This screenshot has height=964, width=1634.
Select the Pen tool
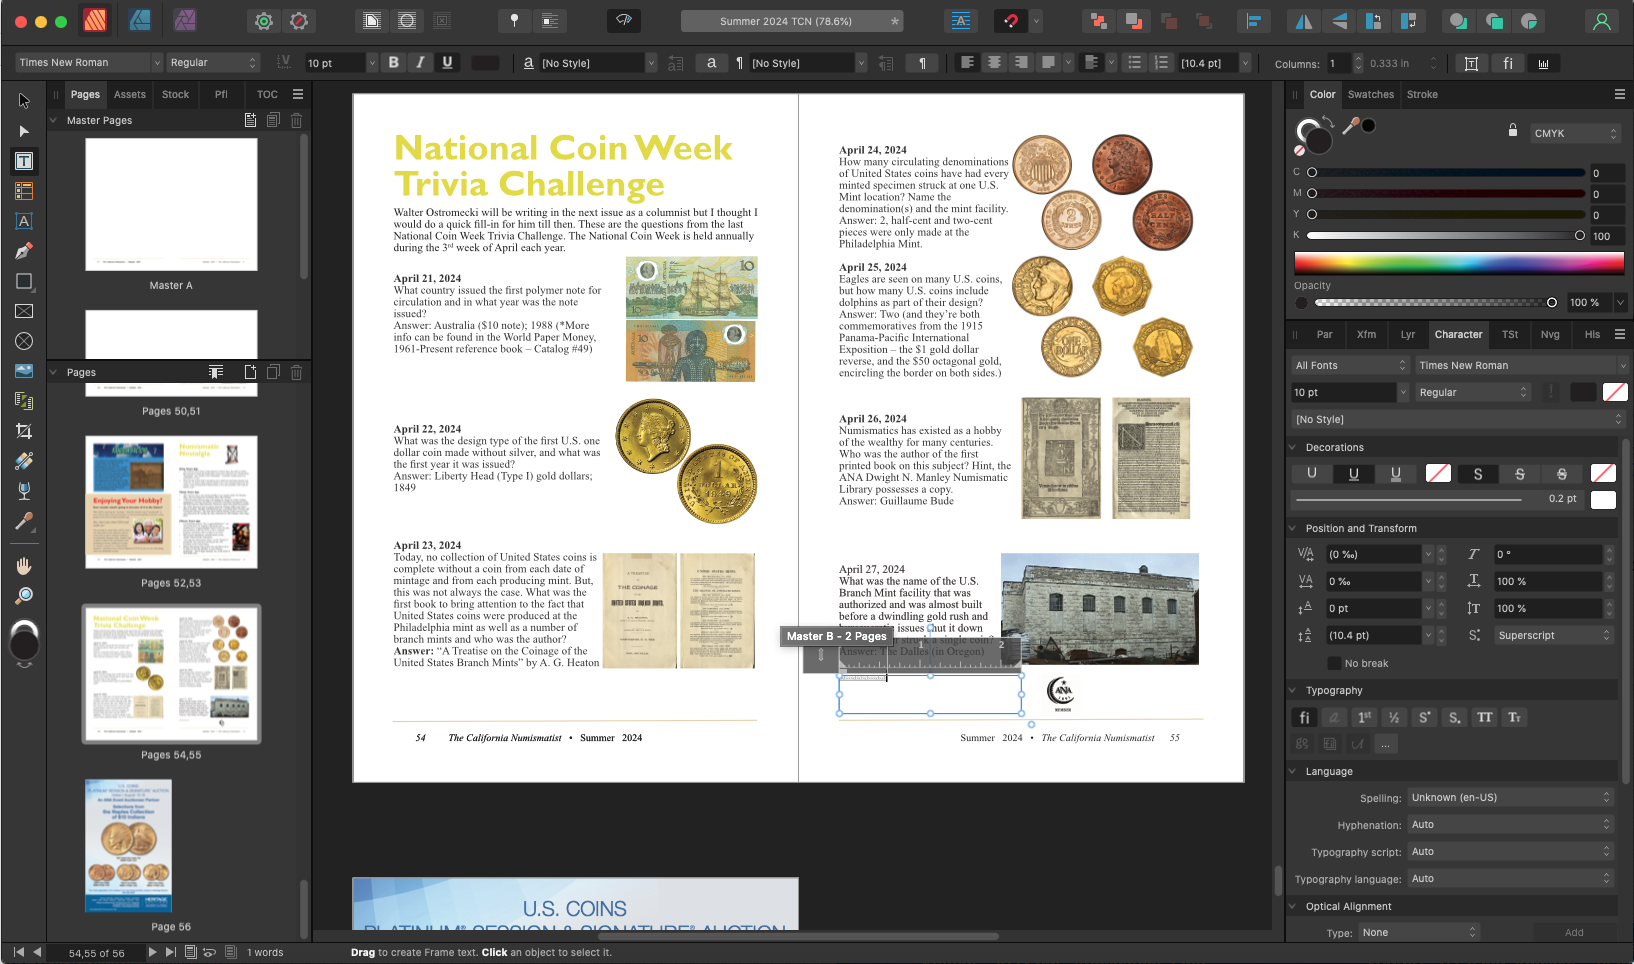click(x=24, y=251)
